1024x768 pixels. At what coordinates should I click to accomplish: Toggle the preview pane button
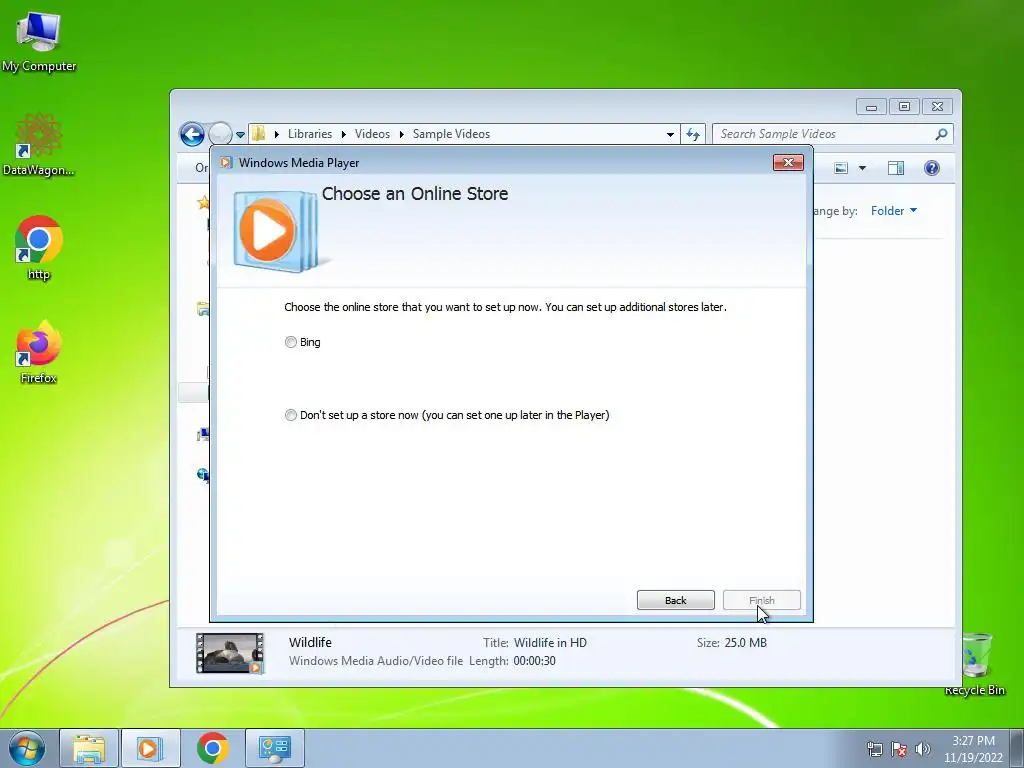point(896,168)
